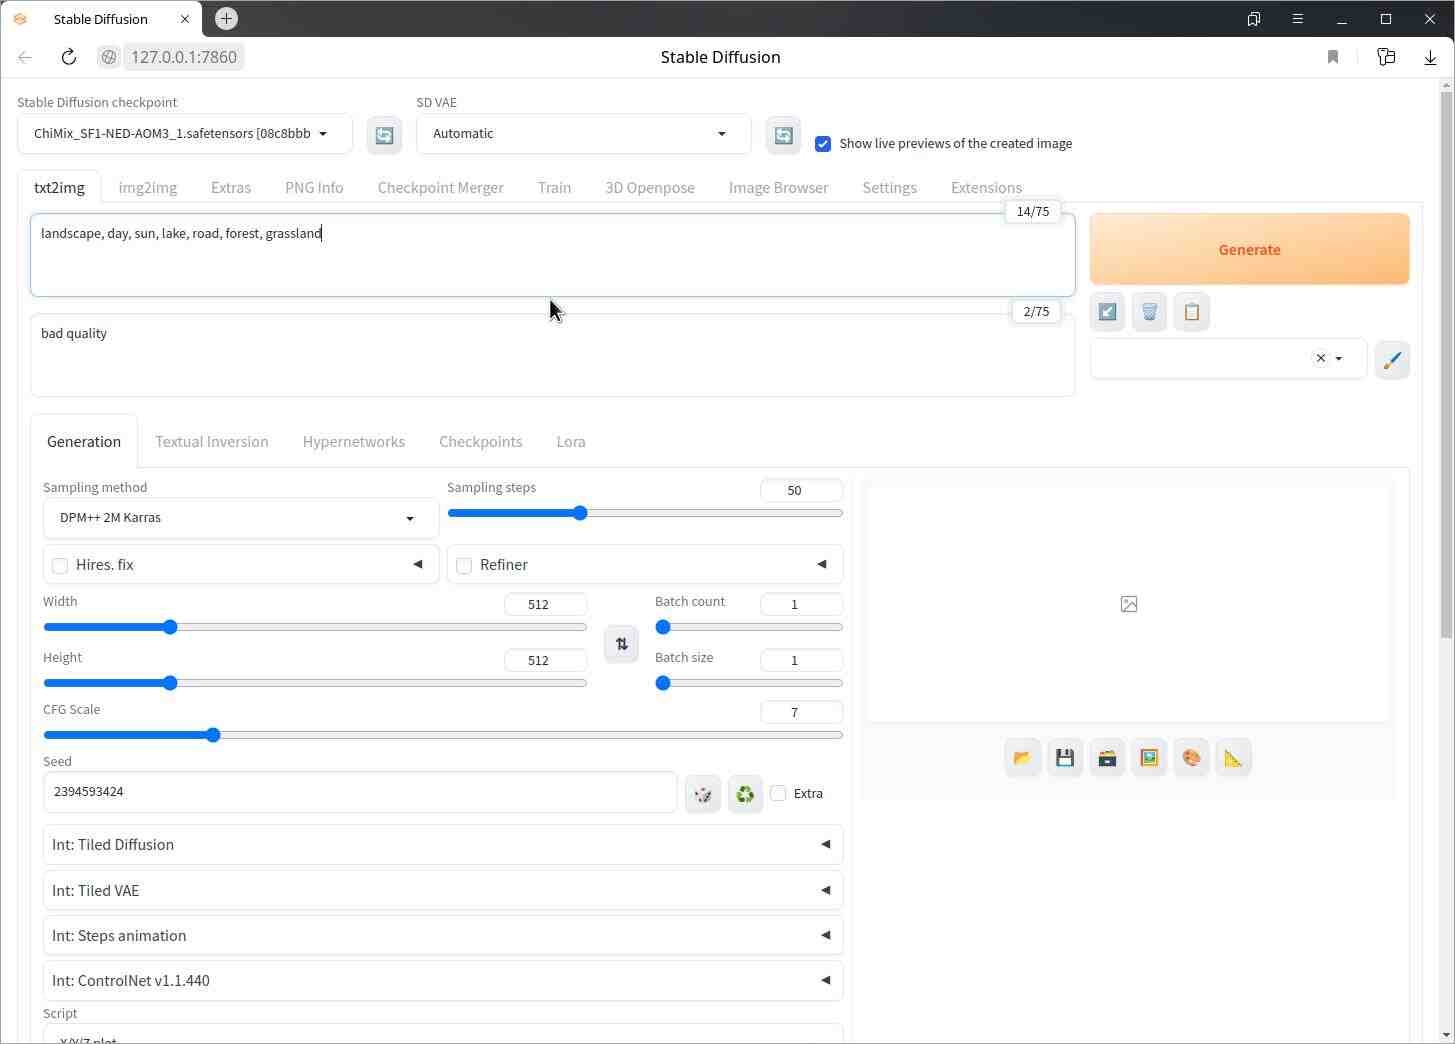Click the negative prompt text box
Image resolution: width=1455 pixels, height=1044 pixels.
(553, 355)
